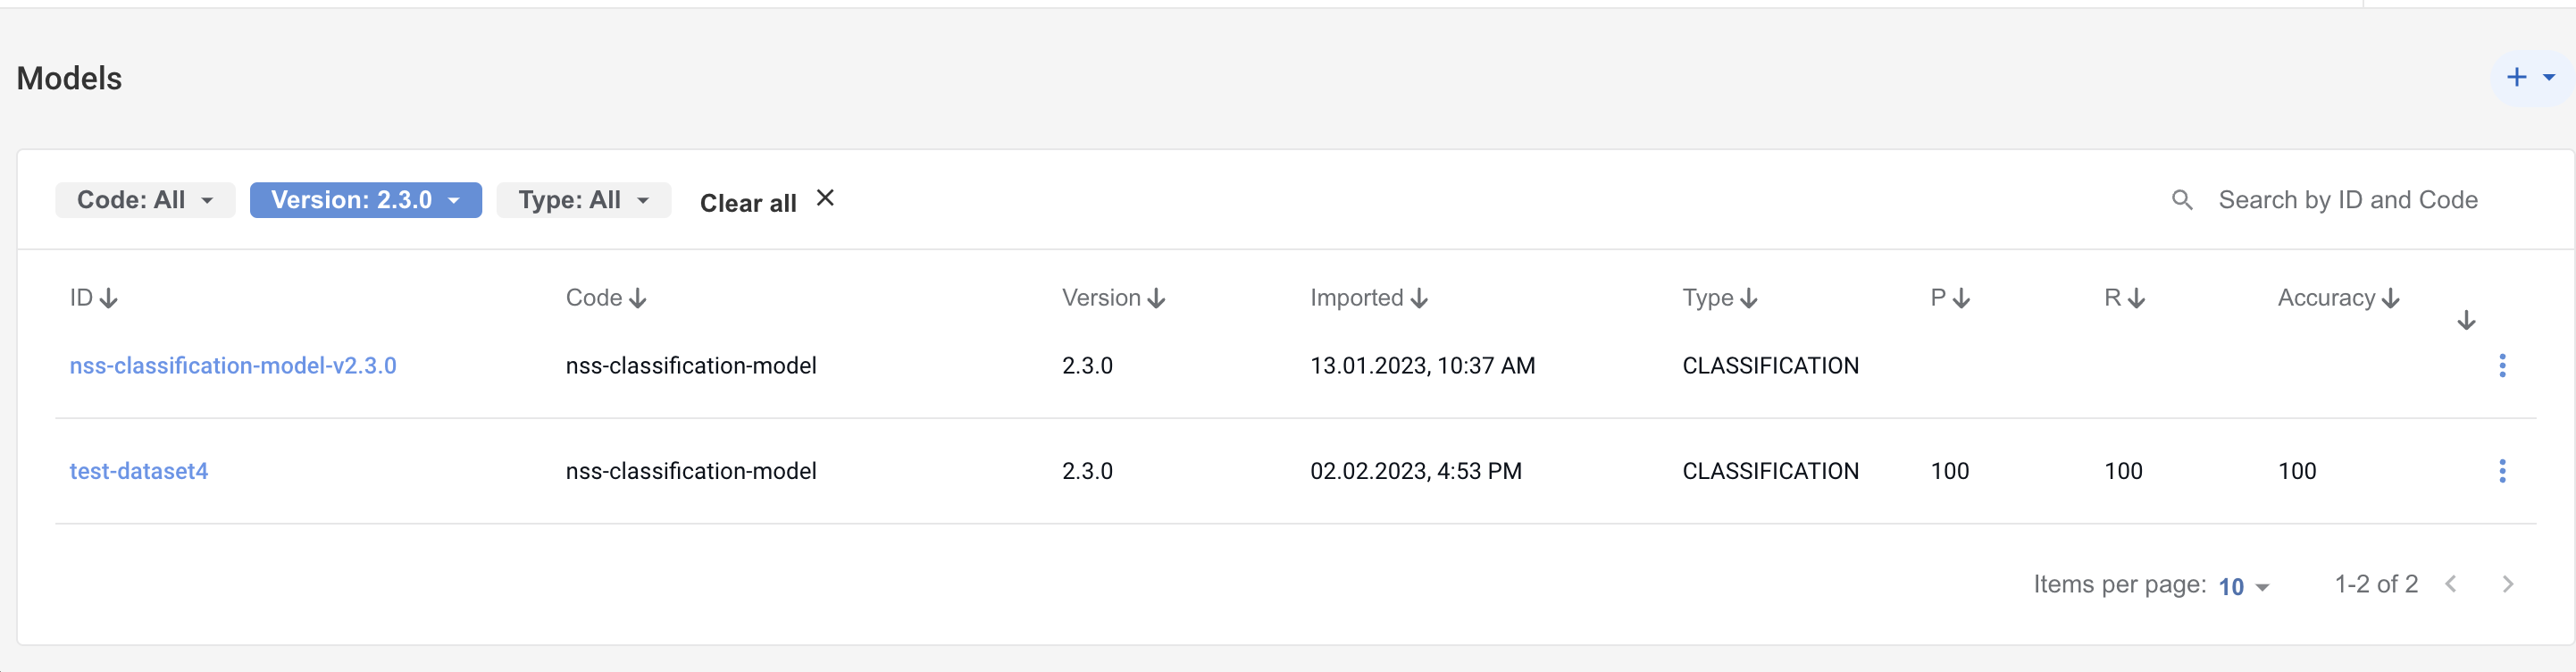Sort table by Imported date

tap(1368, 298)
